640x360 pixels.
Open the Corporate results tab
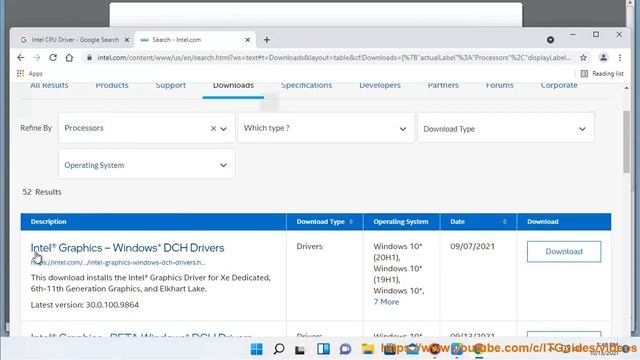pyautogui.click(x=559, y=85)
